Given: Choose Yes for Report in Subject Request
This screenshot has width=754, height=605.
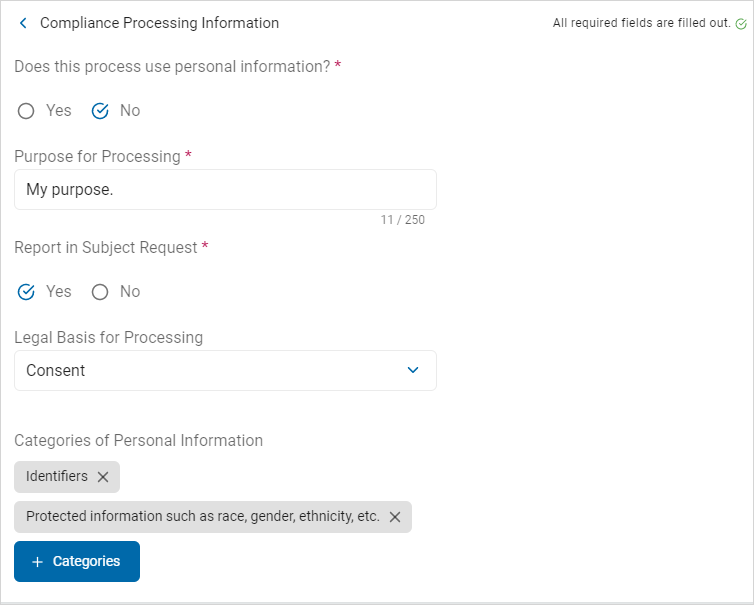Looking at the screenshot, I should [x=27, y=292].
